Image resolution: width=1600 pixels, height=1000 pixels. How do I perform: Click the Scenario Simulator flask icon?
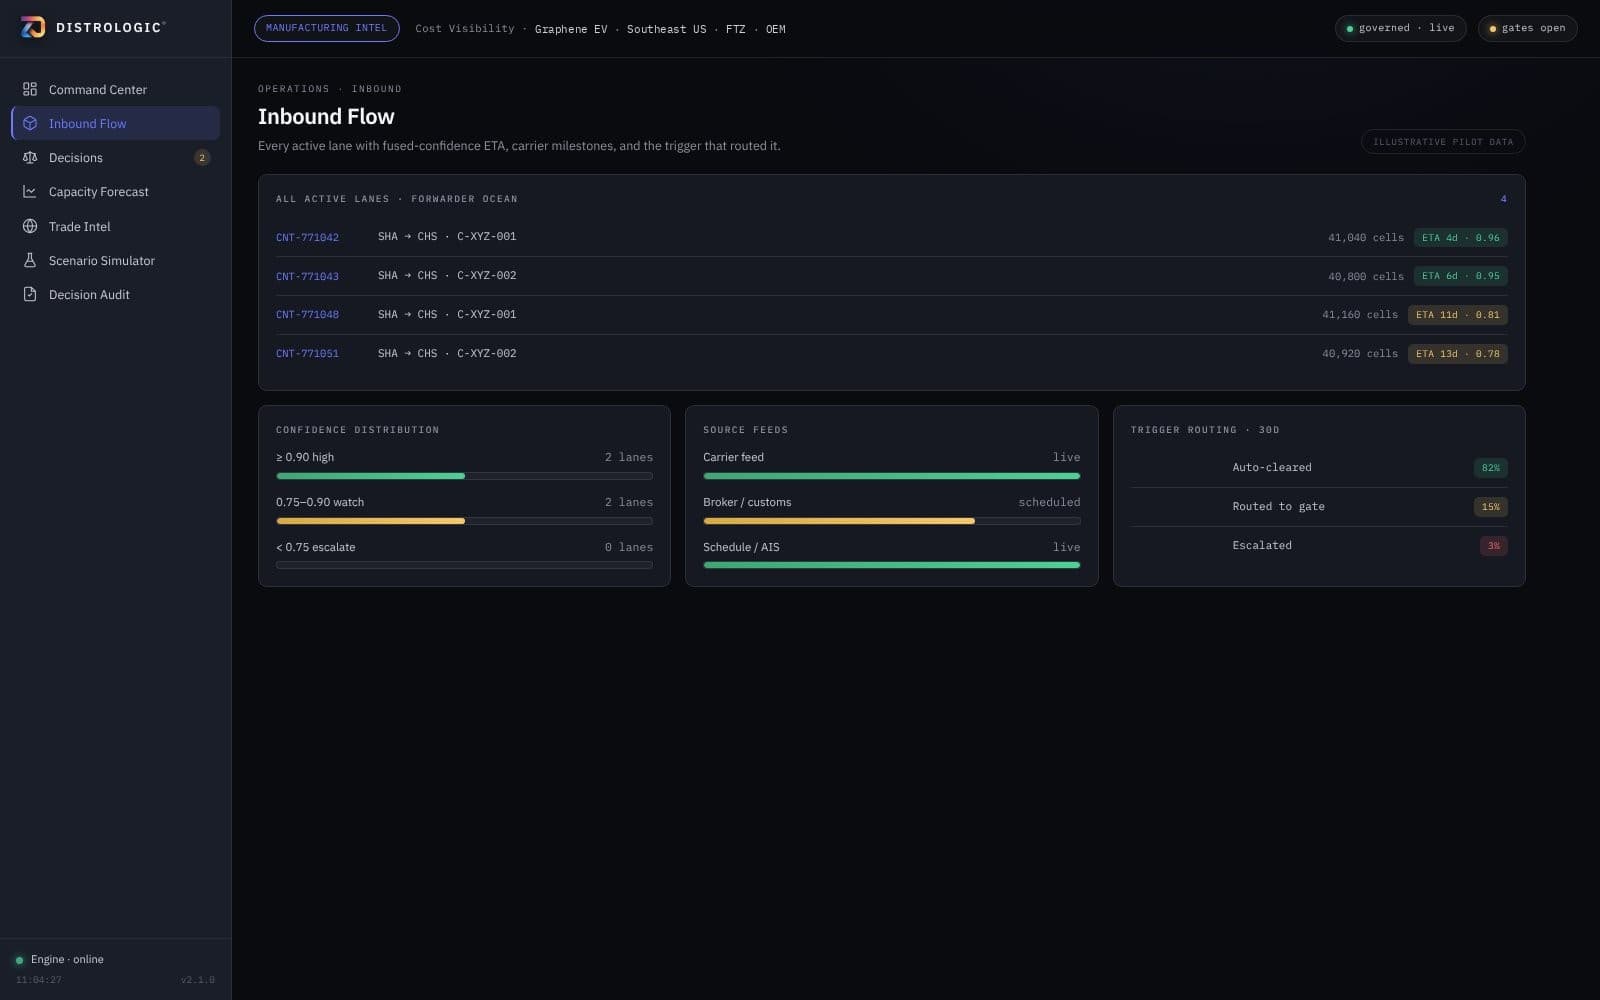pos(30,260)
